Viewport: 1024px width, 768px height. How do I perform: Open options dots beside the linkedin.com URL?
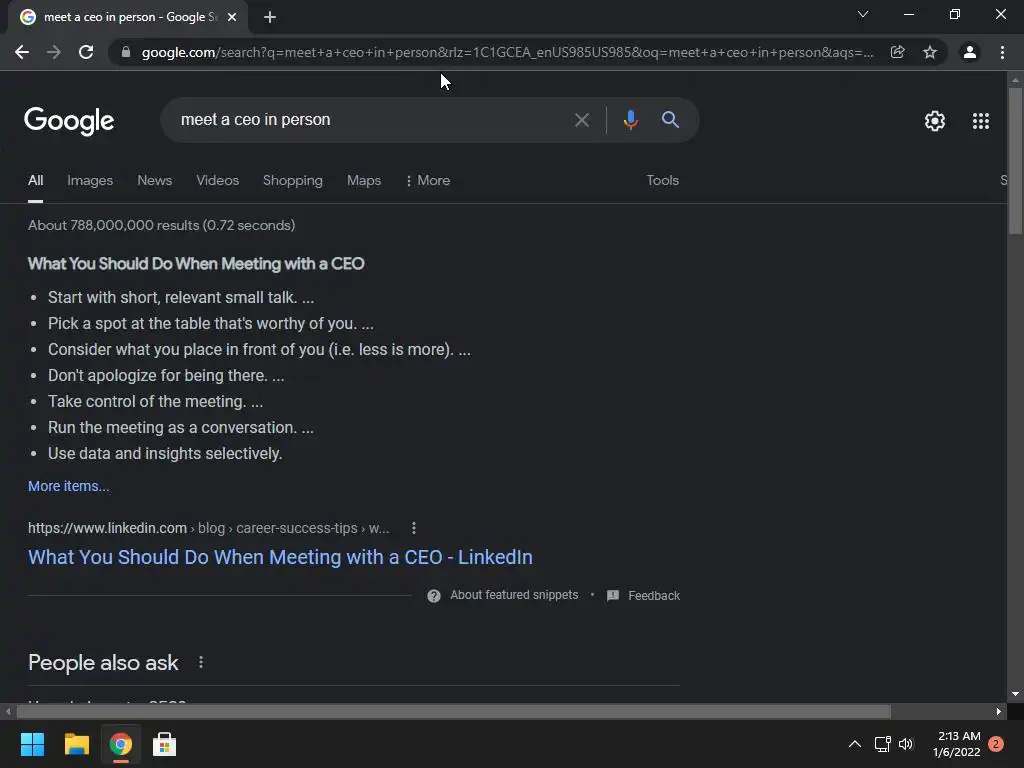(x=413, y=528)
